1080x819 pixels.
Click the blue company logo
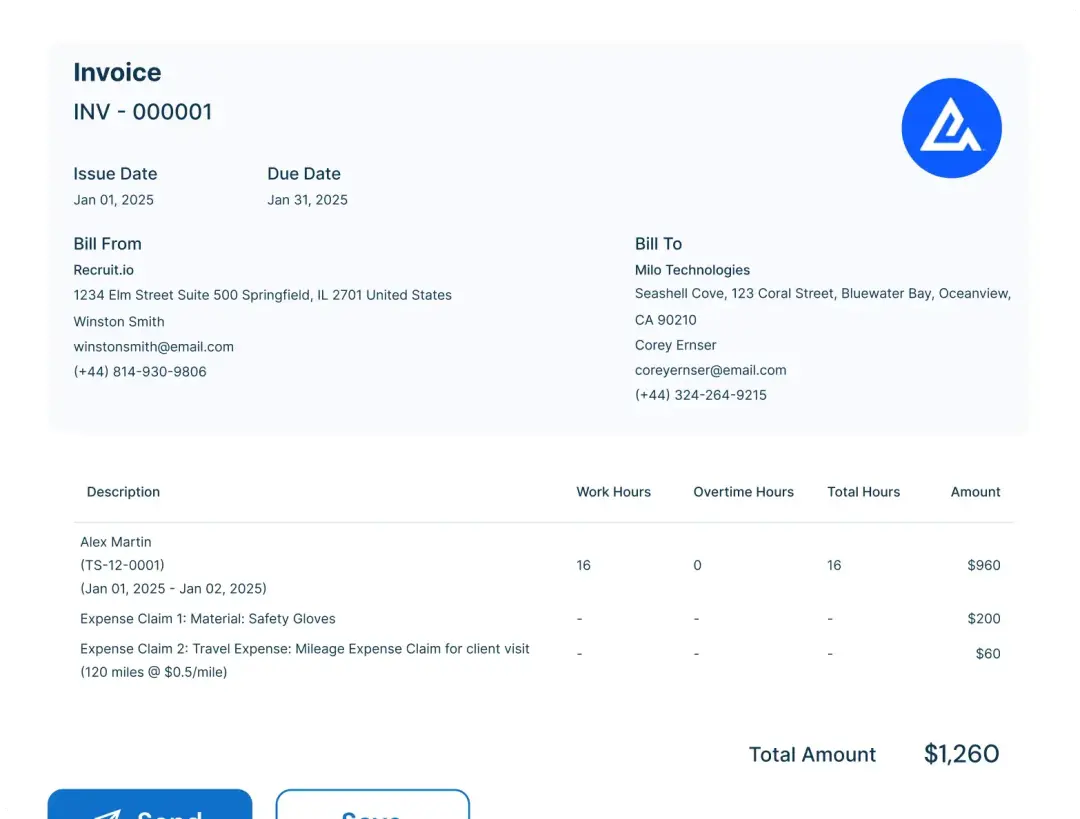(951, 128)
